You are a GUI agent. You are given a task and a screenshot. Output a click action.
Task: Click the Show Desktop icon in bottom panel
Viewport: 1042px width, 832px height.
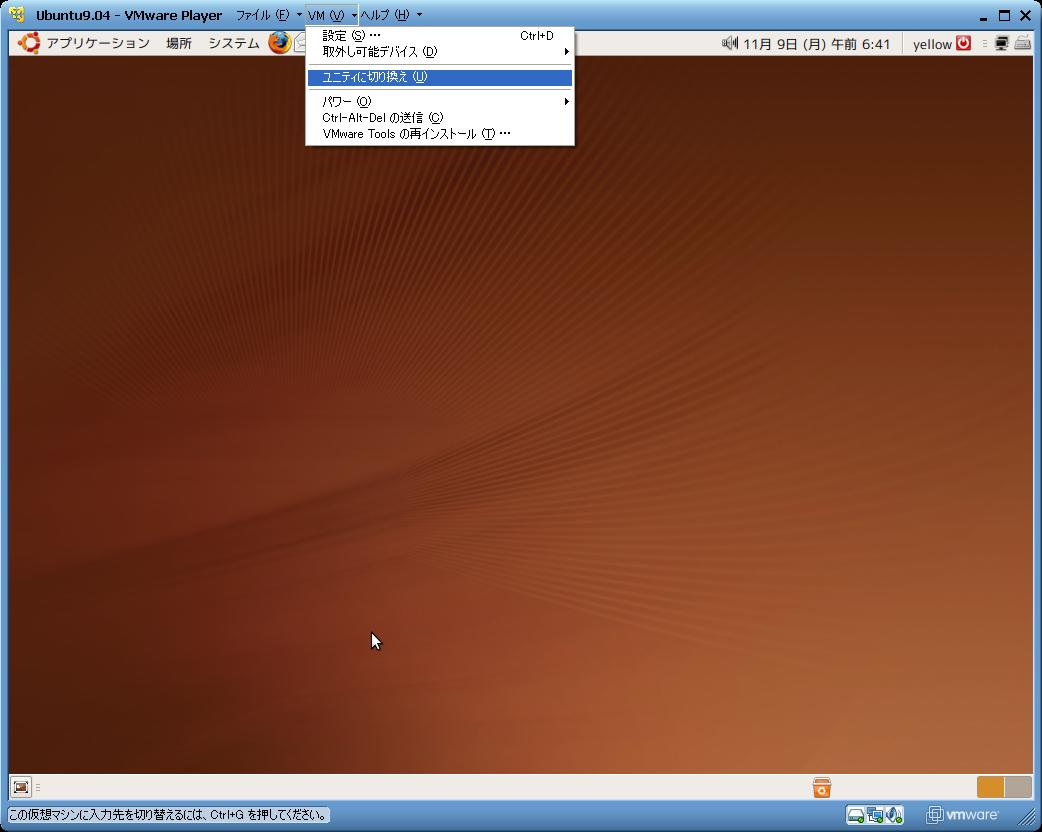point(21,787)
